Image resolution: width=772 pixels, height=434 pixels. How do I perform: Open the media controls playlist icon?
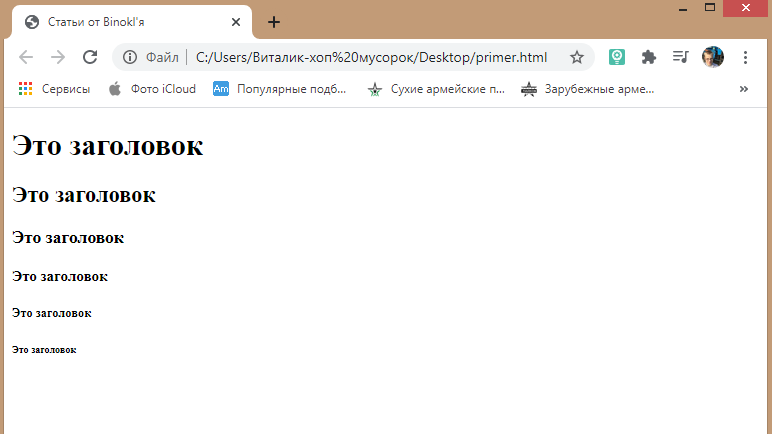click(680, 57)
